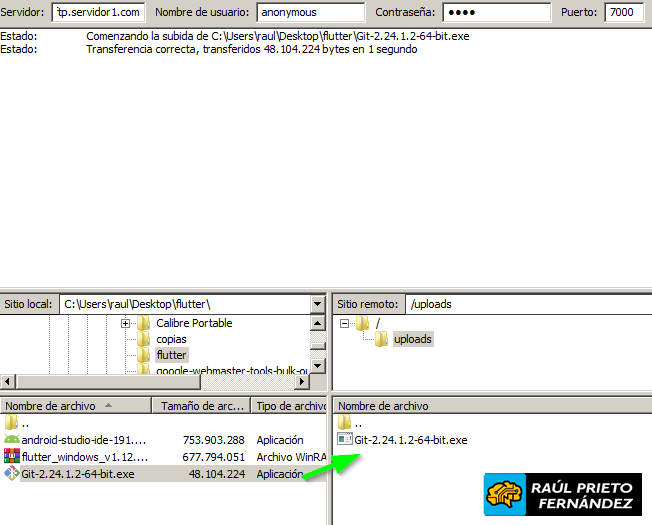
Task: Click the flutter_windows WinRAR archive icon
Action: point(12,457)
